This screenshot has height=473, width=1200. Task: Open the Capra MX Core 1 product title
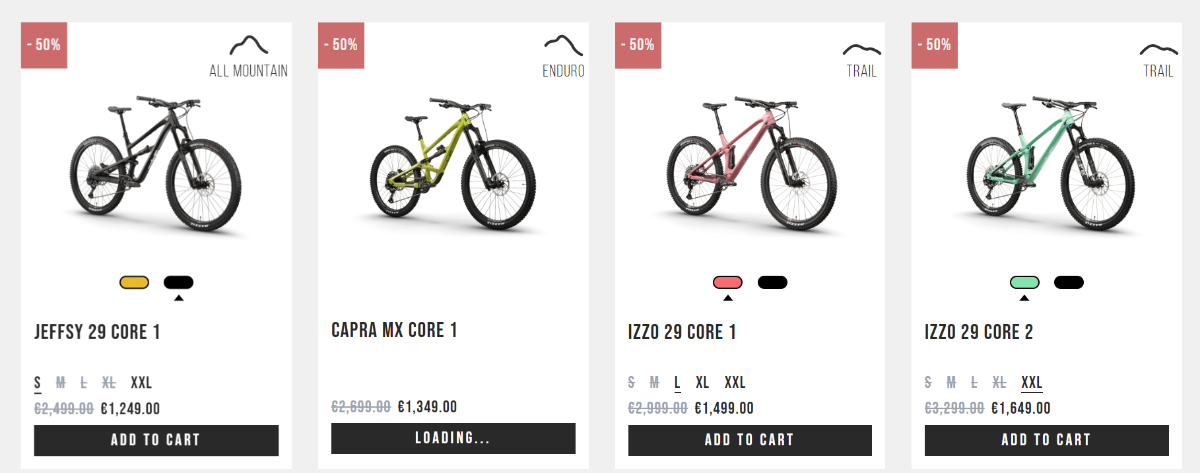(394, 330)
